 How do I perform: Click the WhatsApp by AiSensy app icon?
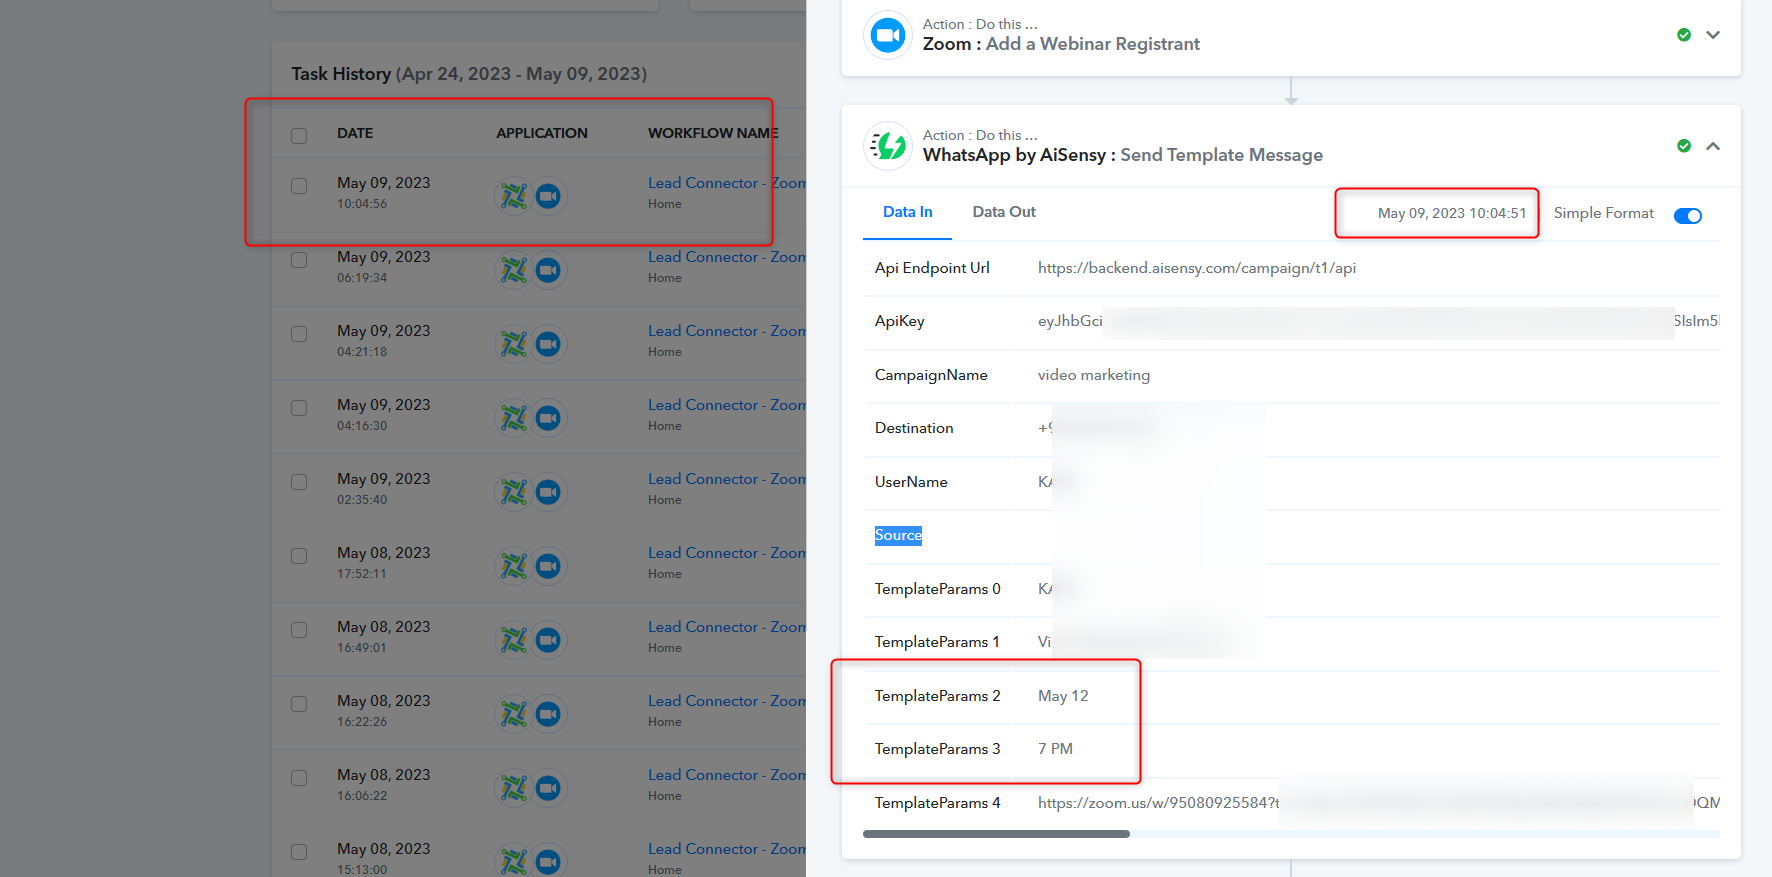click(887, 146)
